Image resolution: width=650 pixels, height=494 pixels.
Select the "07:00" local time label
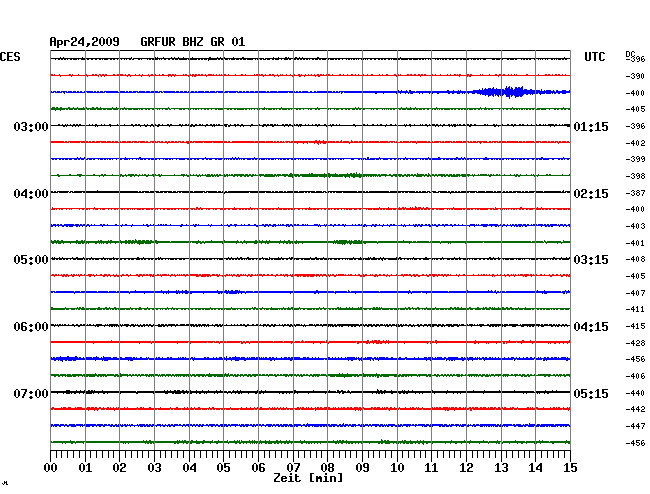(x=31, y=393)
